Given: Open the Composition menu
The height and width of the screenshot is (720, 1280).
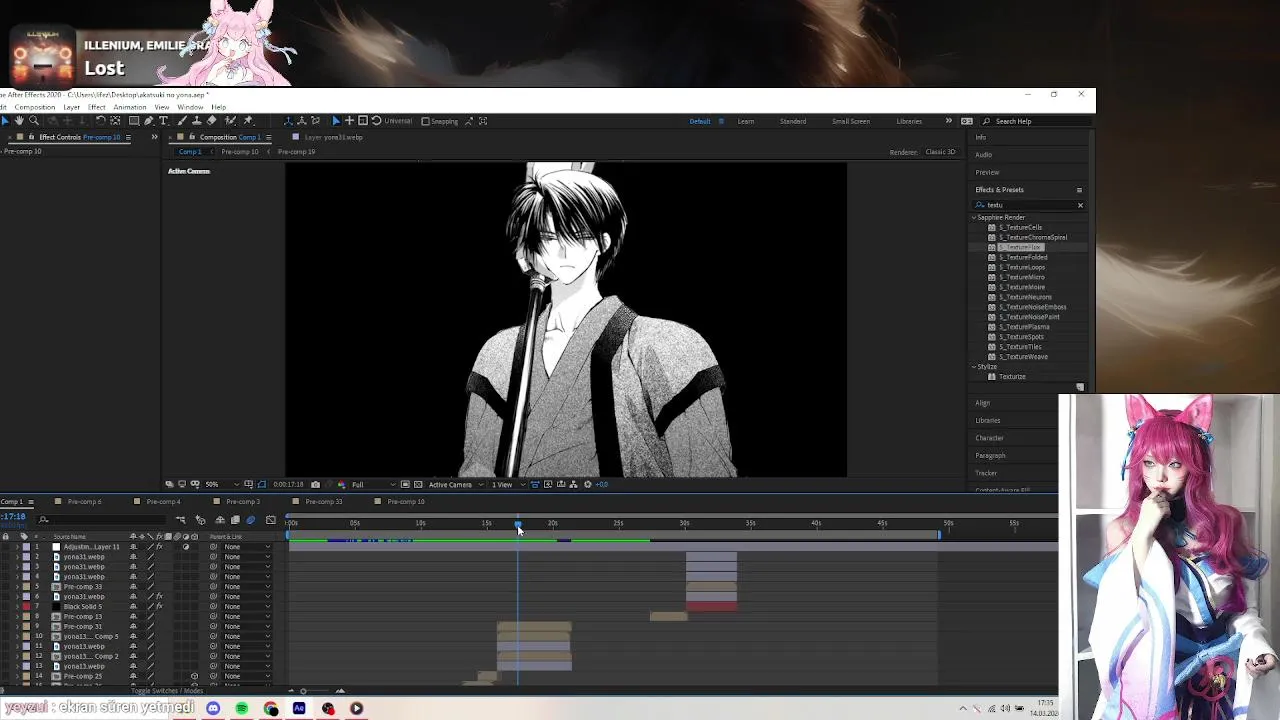Looking at the screenshot, I should [x=35, y=107].
